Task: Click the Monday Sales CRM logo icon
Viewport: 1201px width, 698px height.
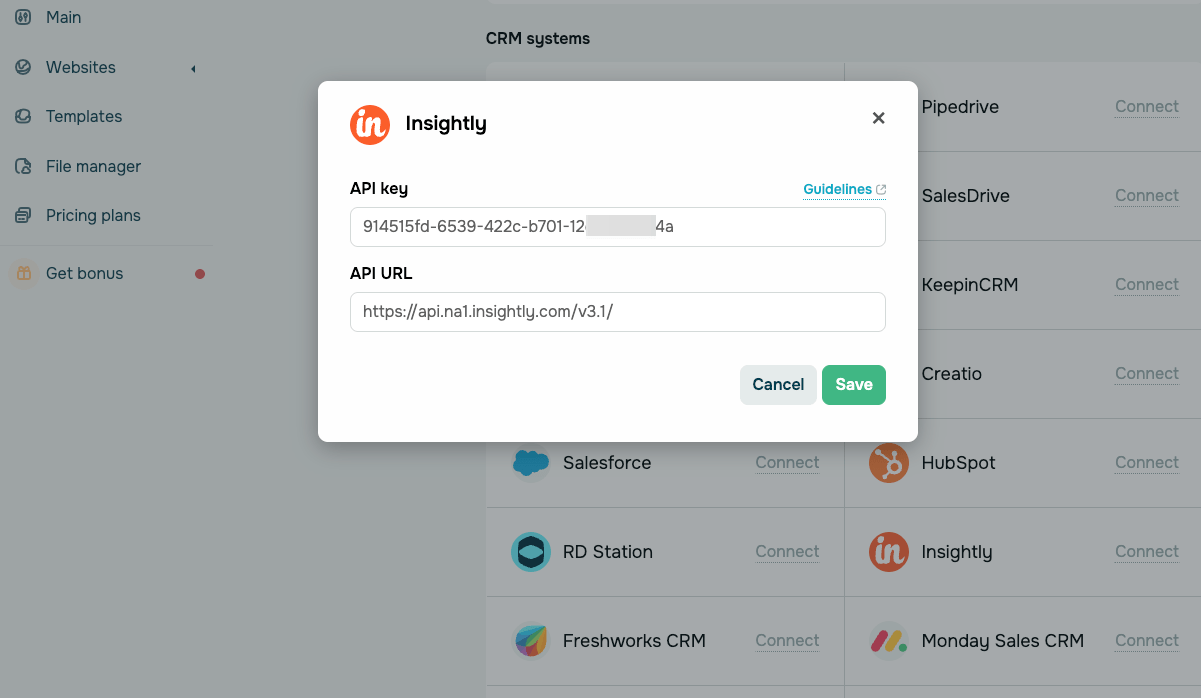Action: tap(889, 641)
